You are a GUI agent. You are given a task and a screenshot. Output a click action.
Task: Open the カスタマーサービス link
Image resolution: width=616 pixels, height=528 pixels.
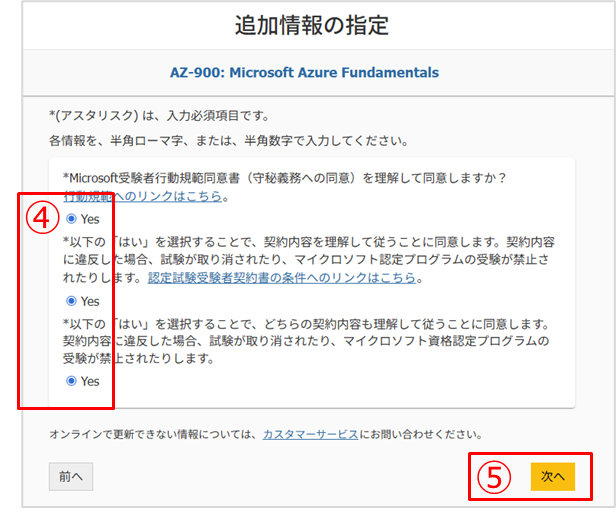310,434
